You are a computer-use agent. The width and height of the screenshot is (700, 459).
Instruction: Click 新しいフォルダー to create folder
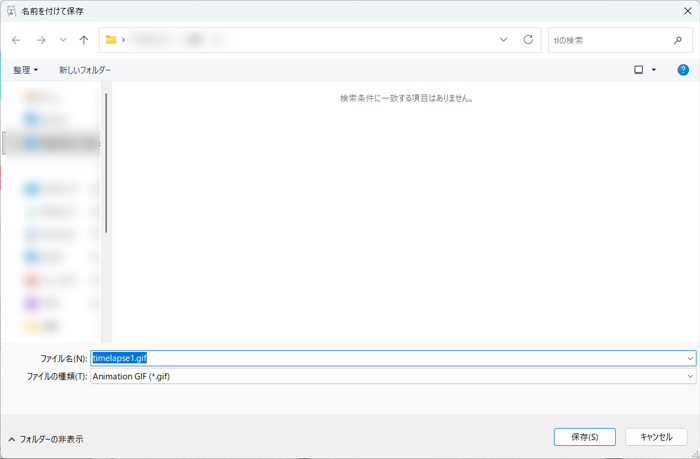coord(85,70)
